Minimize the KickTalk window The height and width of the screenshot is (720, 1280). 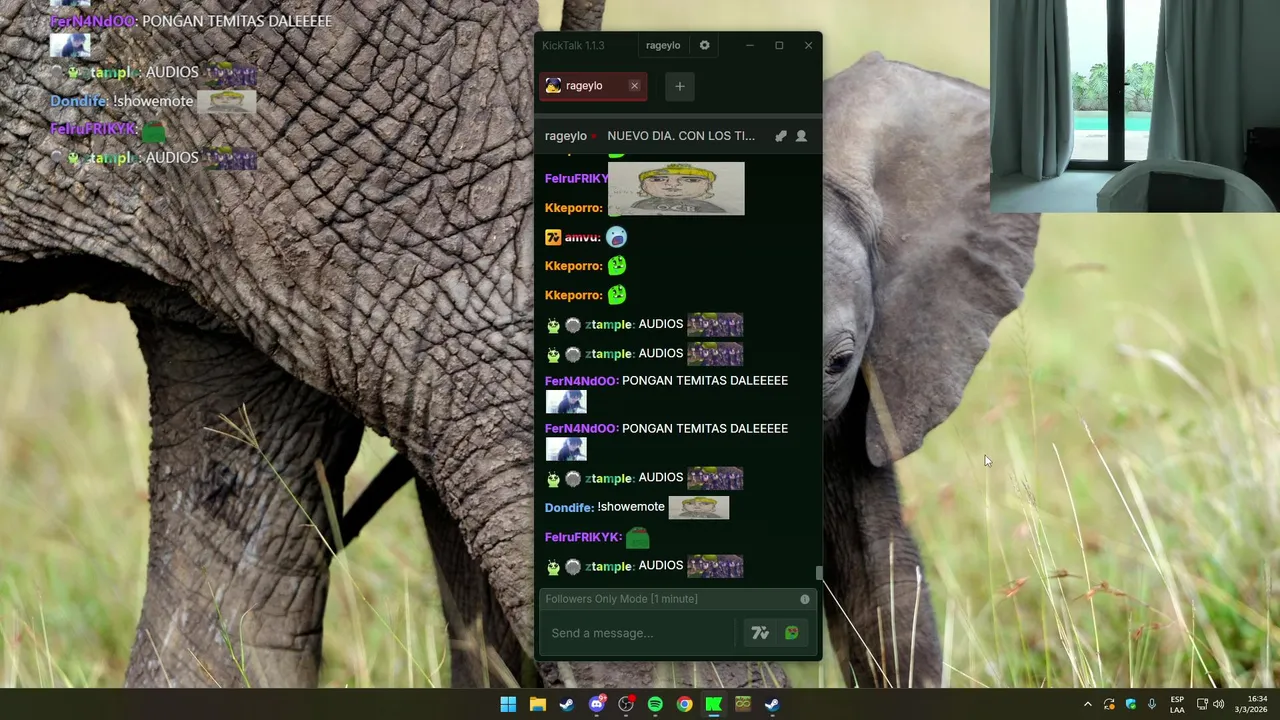click(x=750, y=45)
